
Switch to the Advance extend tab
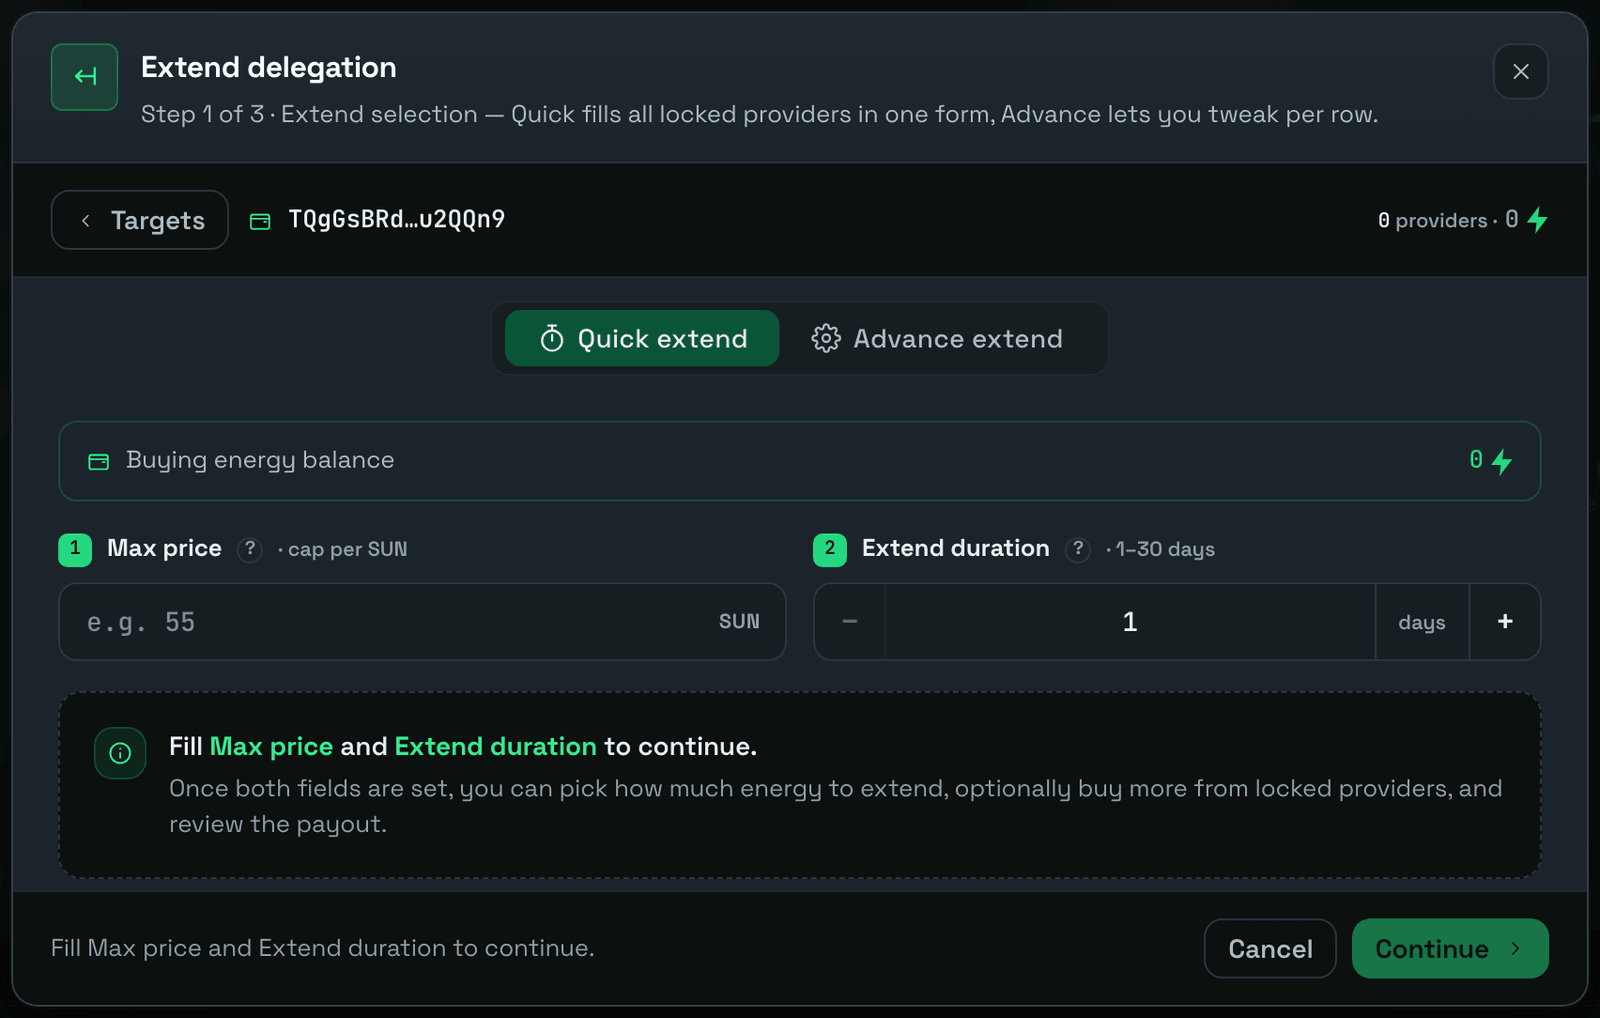[937, 338]
